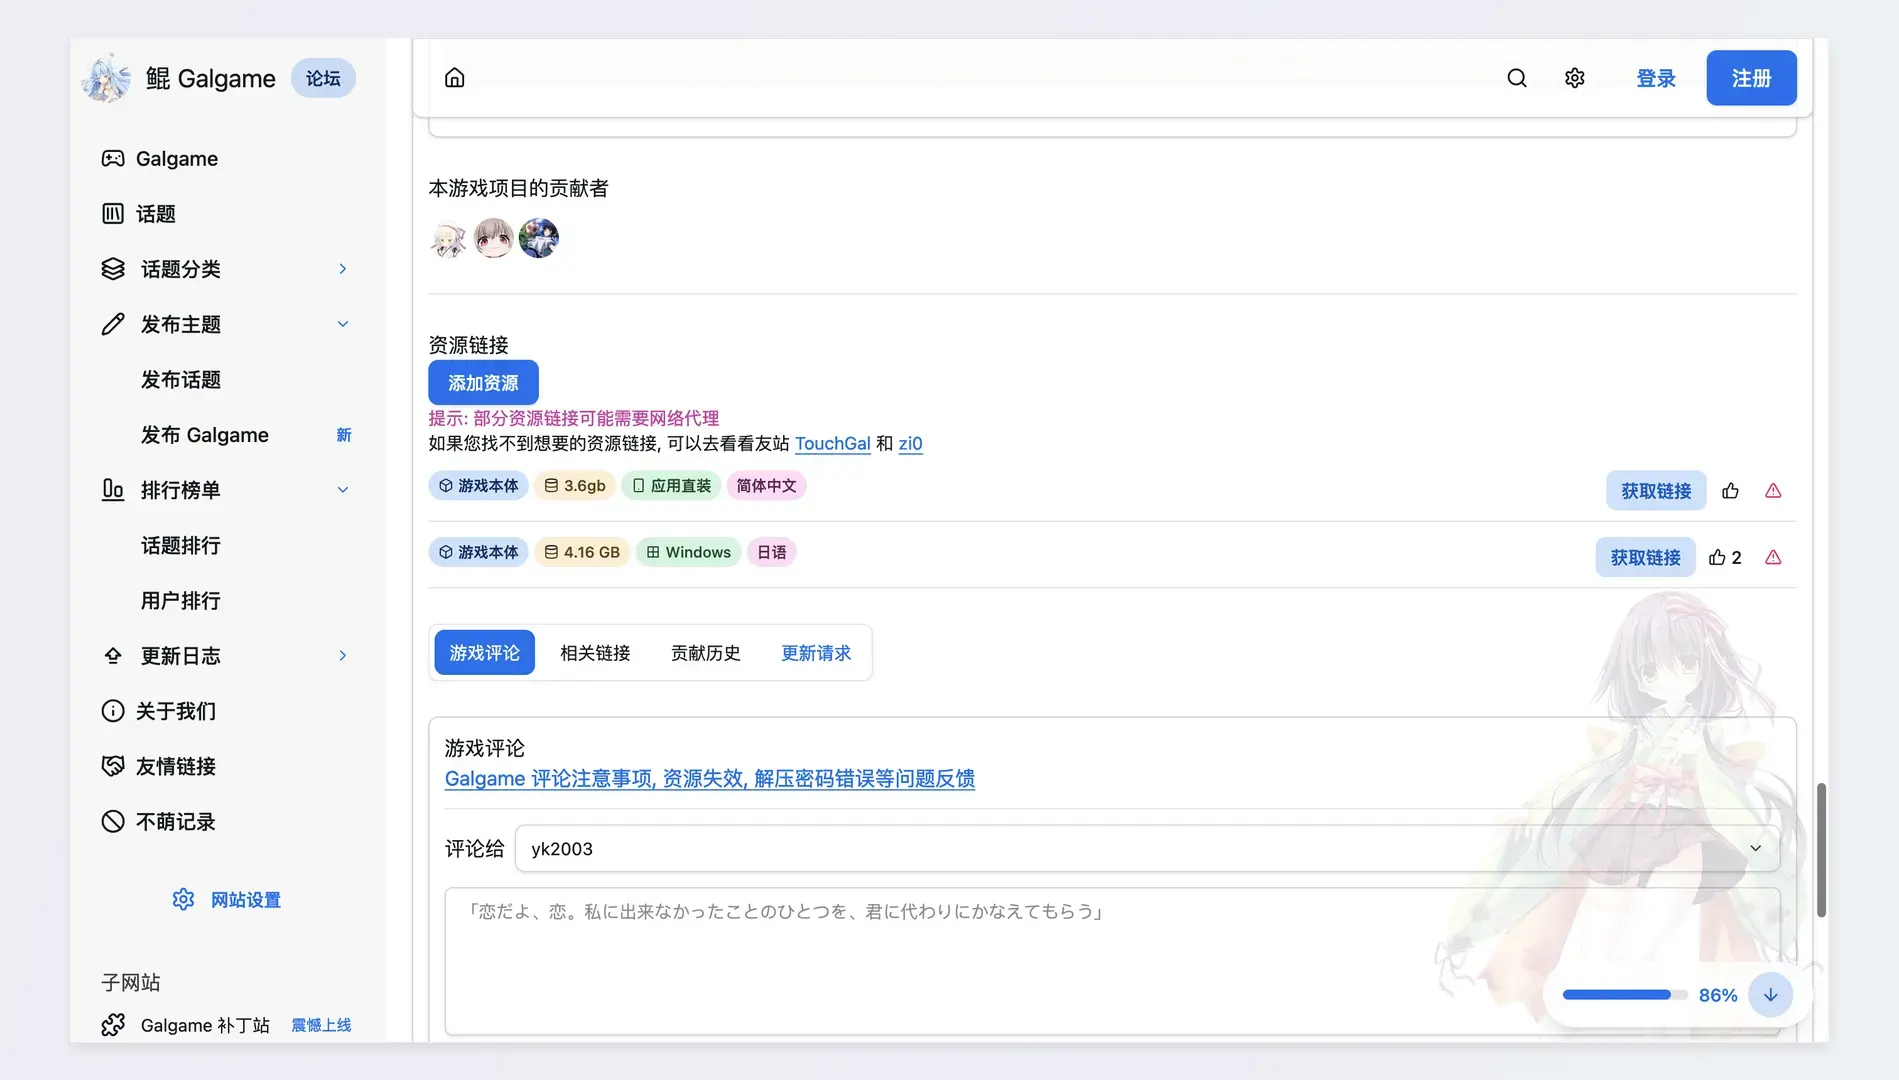The image size is (1899, 1080).
Task: Open 友情链接 handshake icon
Action: (x=113, y=766)
